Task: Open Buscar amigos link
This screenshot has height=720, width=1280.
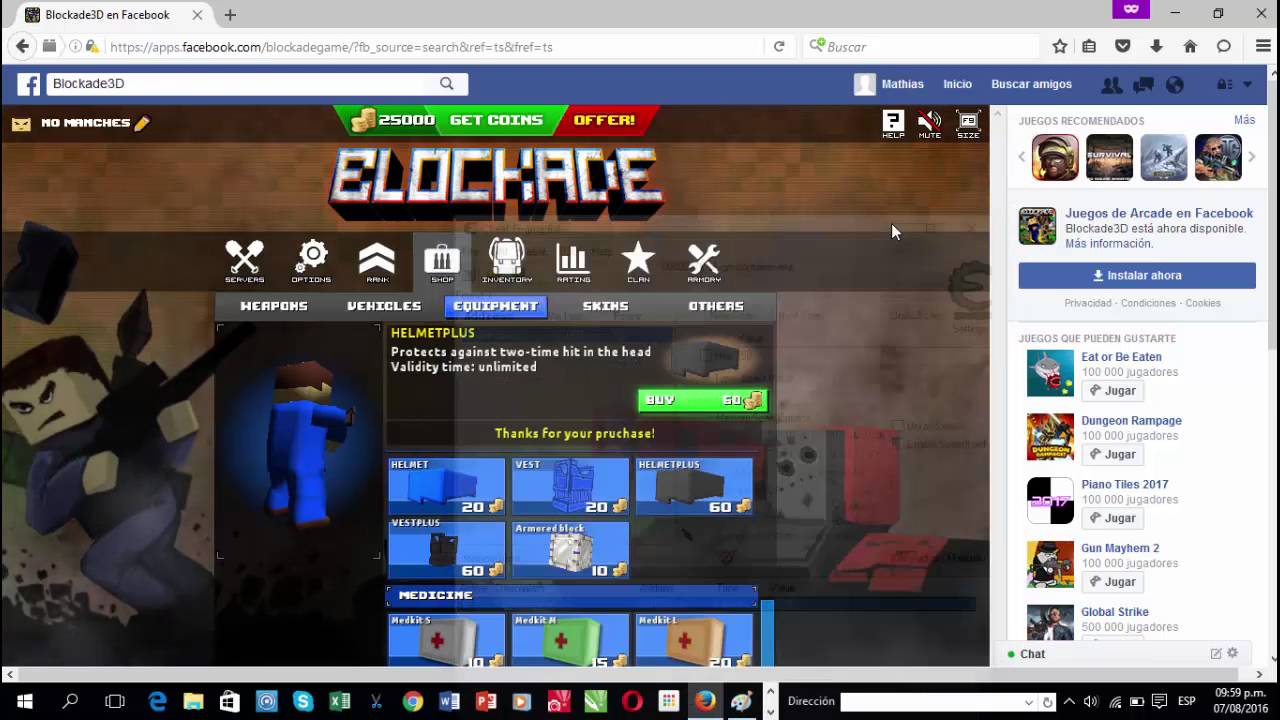Action: [x=1031, y=84]
